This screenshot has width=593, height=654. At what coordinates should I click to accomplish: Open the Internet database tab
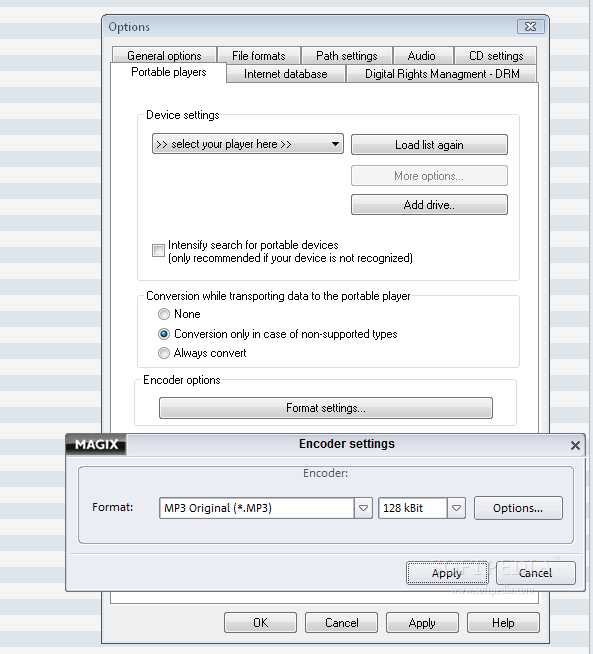pyautogui.click(x=286, y=74)
